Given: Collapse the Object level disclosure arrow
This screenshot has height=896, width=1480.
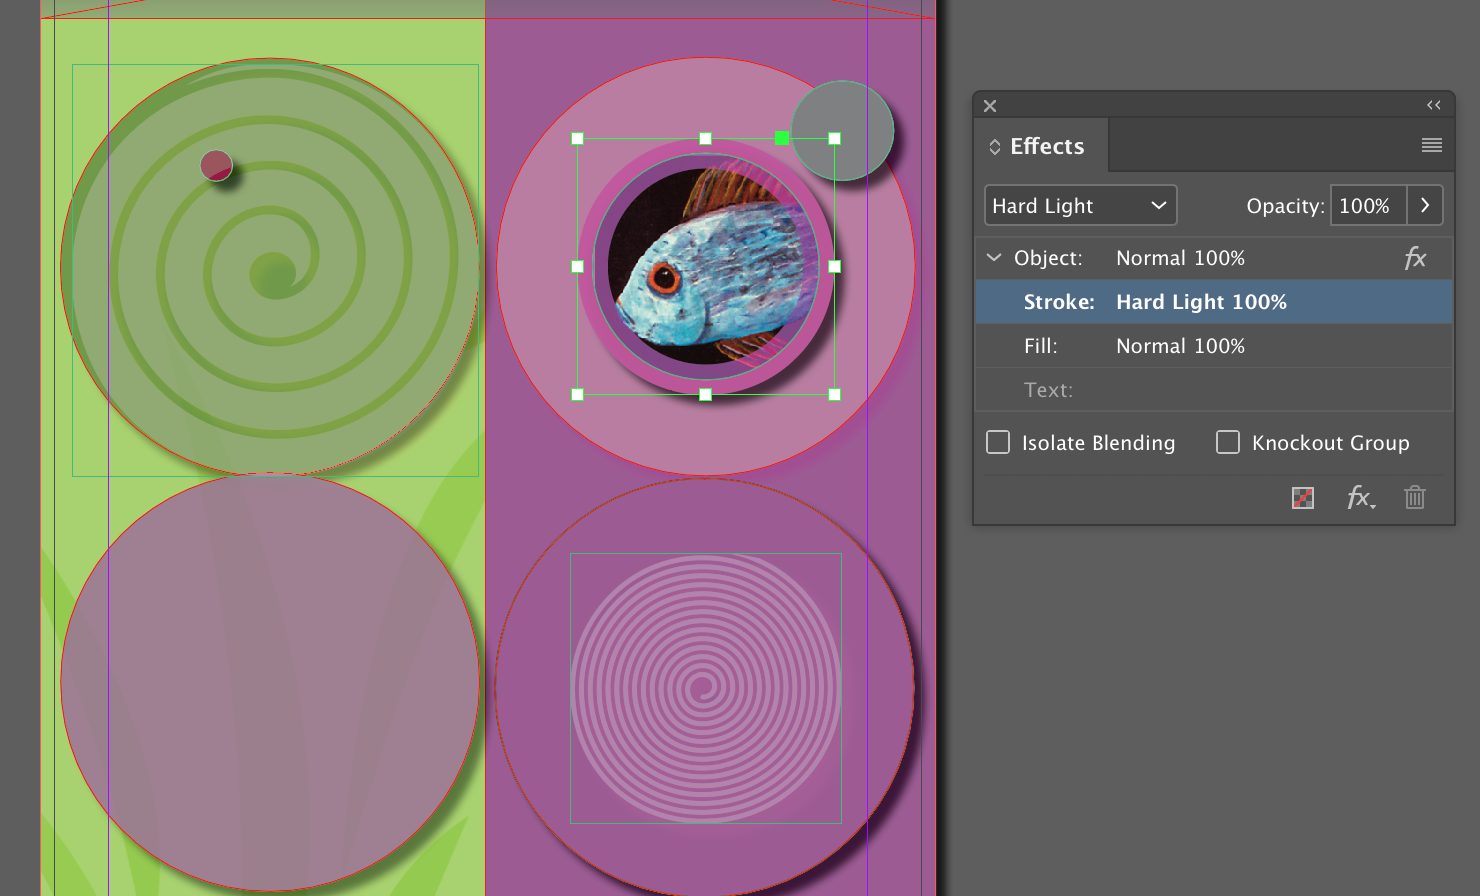Looking at the screenshot, I should (994, 258).
